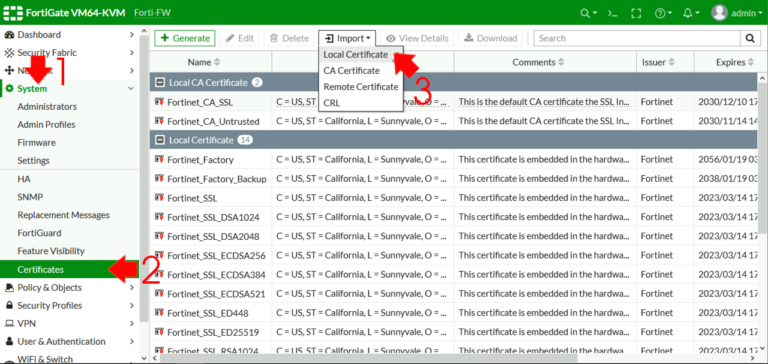Choose Local Certificate from Import menu
The height and width of the screenshot is (364, 768).
tap(356, 54)
